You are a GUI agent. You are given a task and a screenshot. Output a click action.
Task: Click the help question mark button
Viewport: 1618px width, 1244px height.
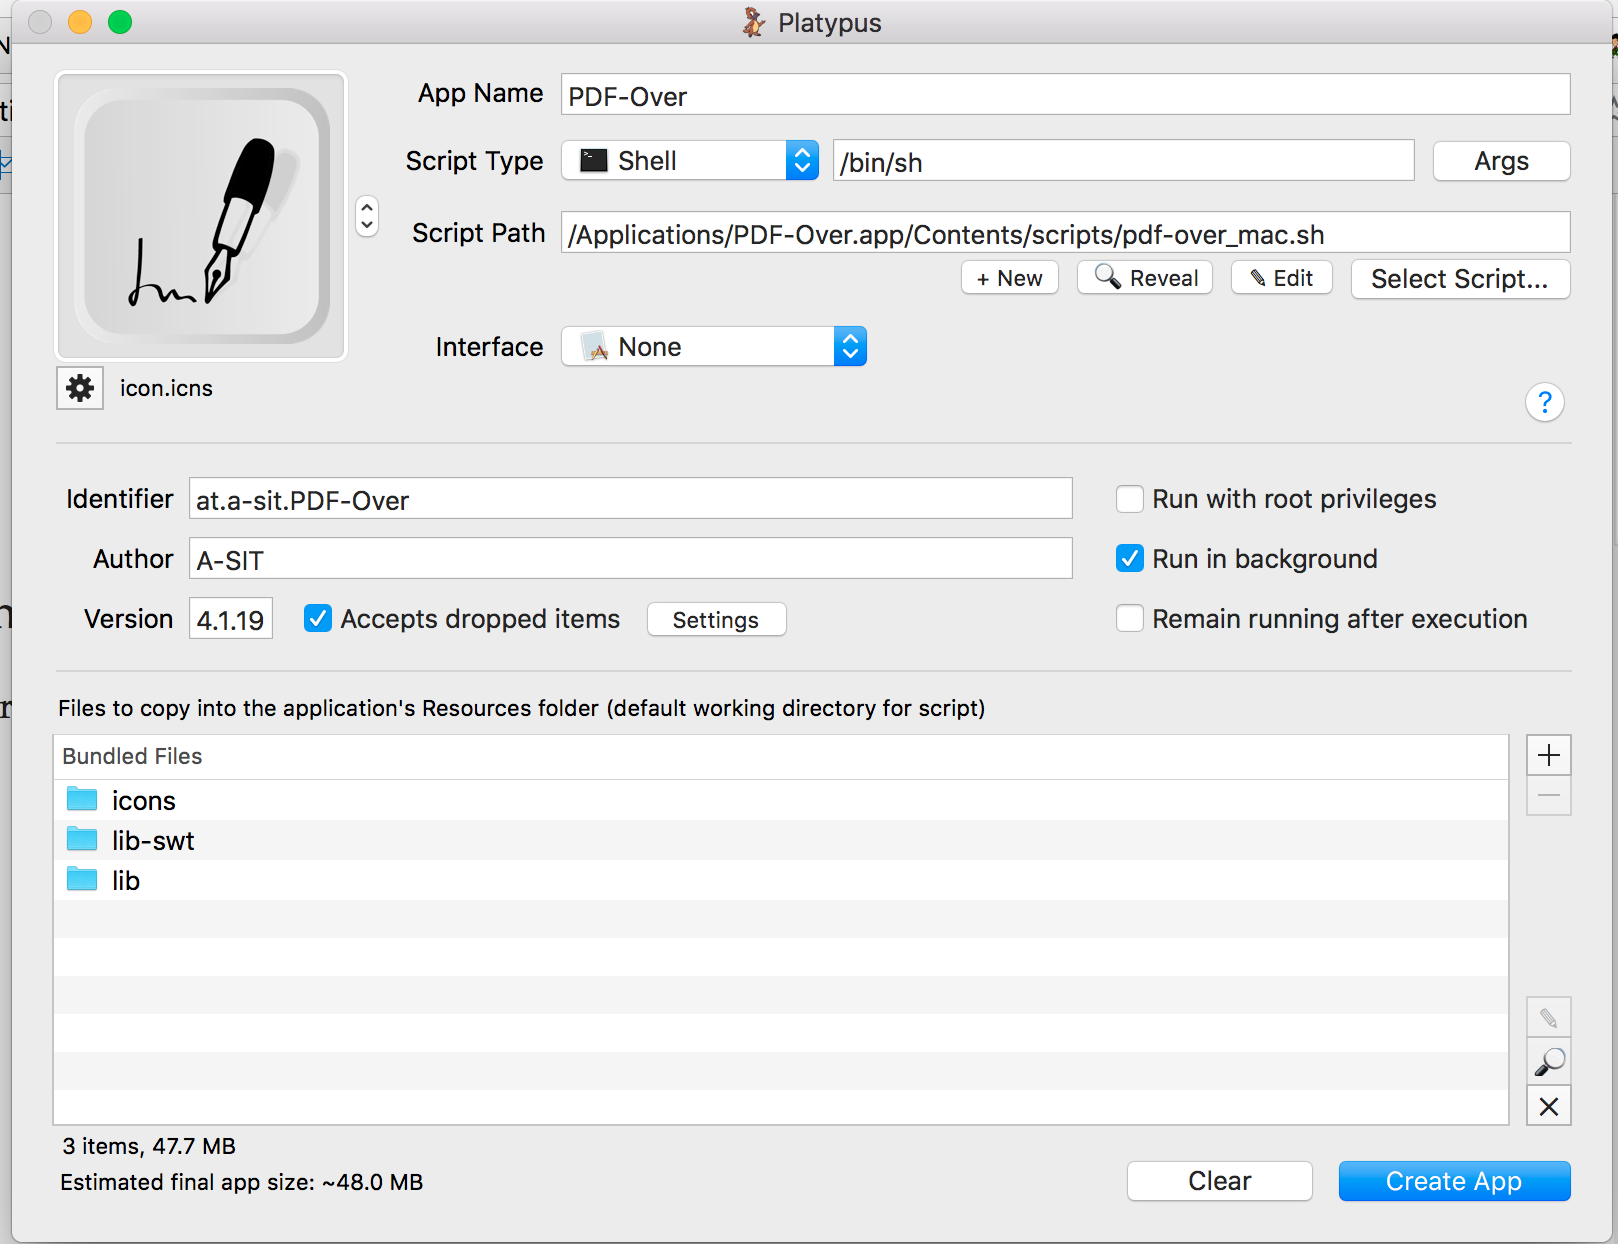pyautogui.click(x=1544, y=402)
